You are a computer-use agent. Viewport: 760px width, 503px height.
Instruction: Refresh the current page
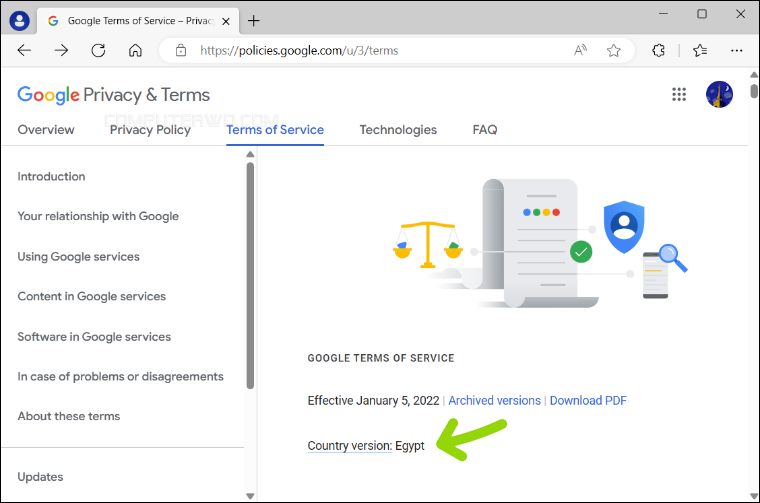click(98, 50)
